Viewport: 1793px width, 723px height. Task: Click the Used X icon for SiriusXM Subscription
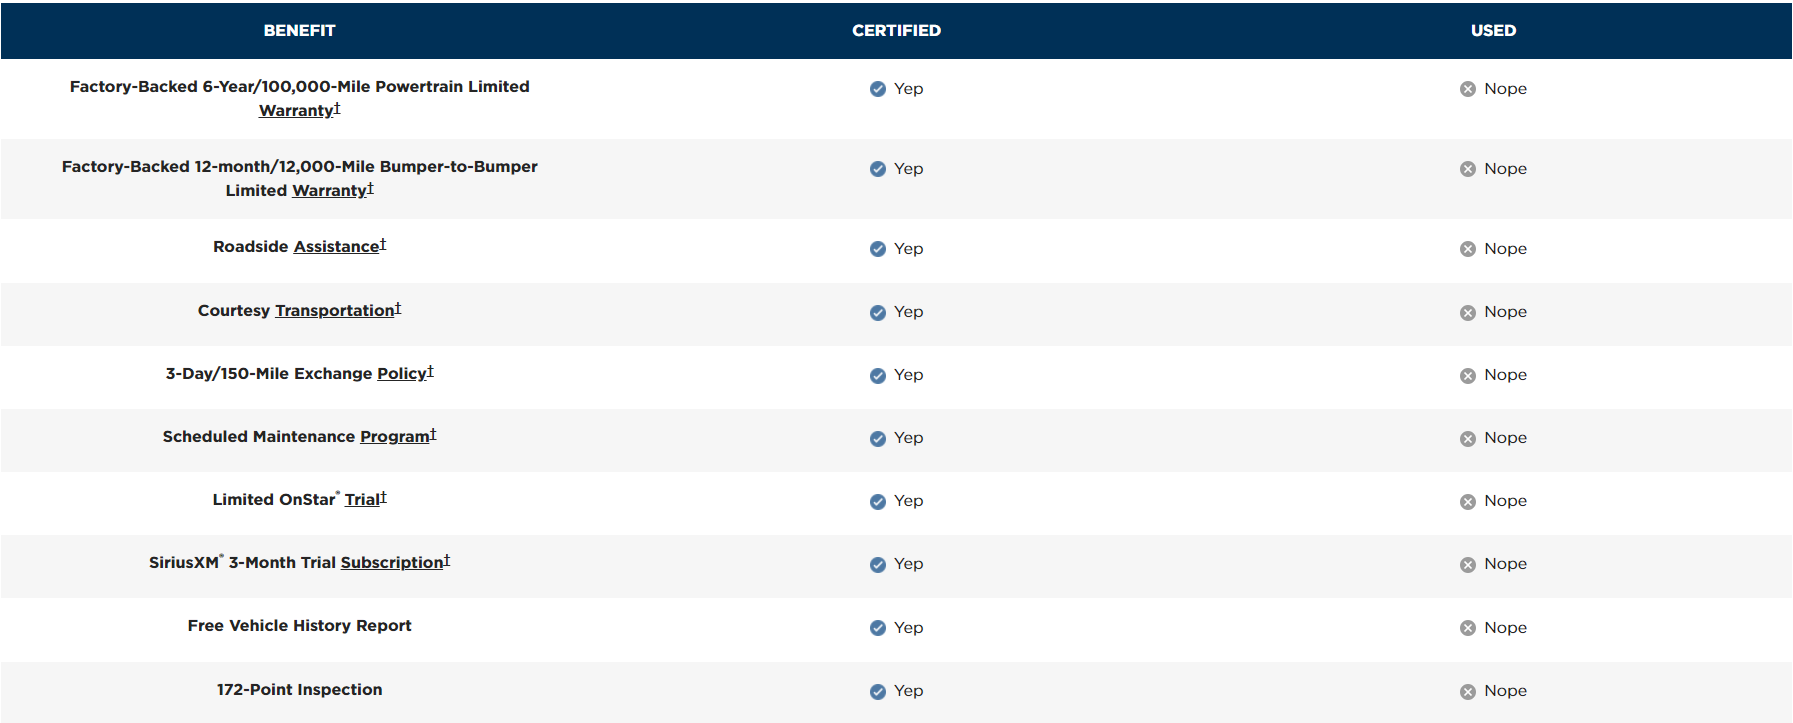click(x=1468, y=565)
